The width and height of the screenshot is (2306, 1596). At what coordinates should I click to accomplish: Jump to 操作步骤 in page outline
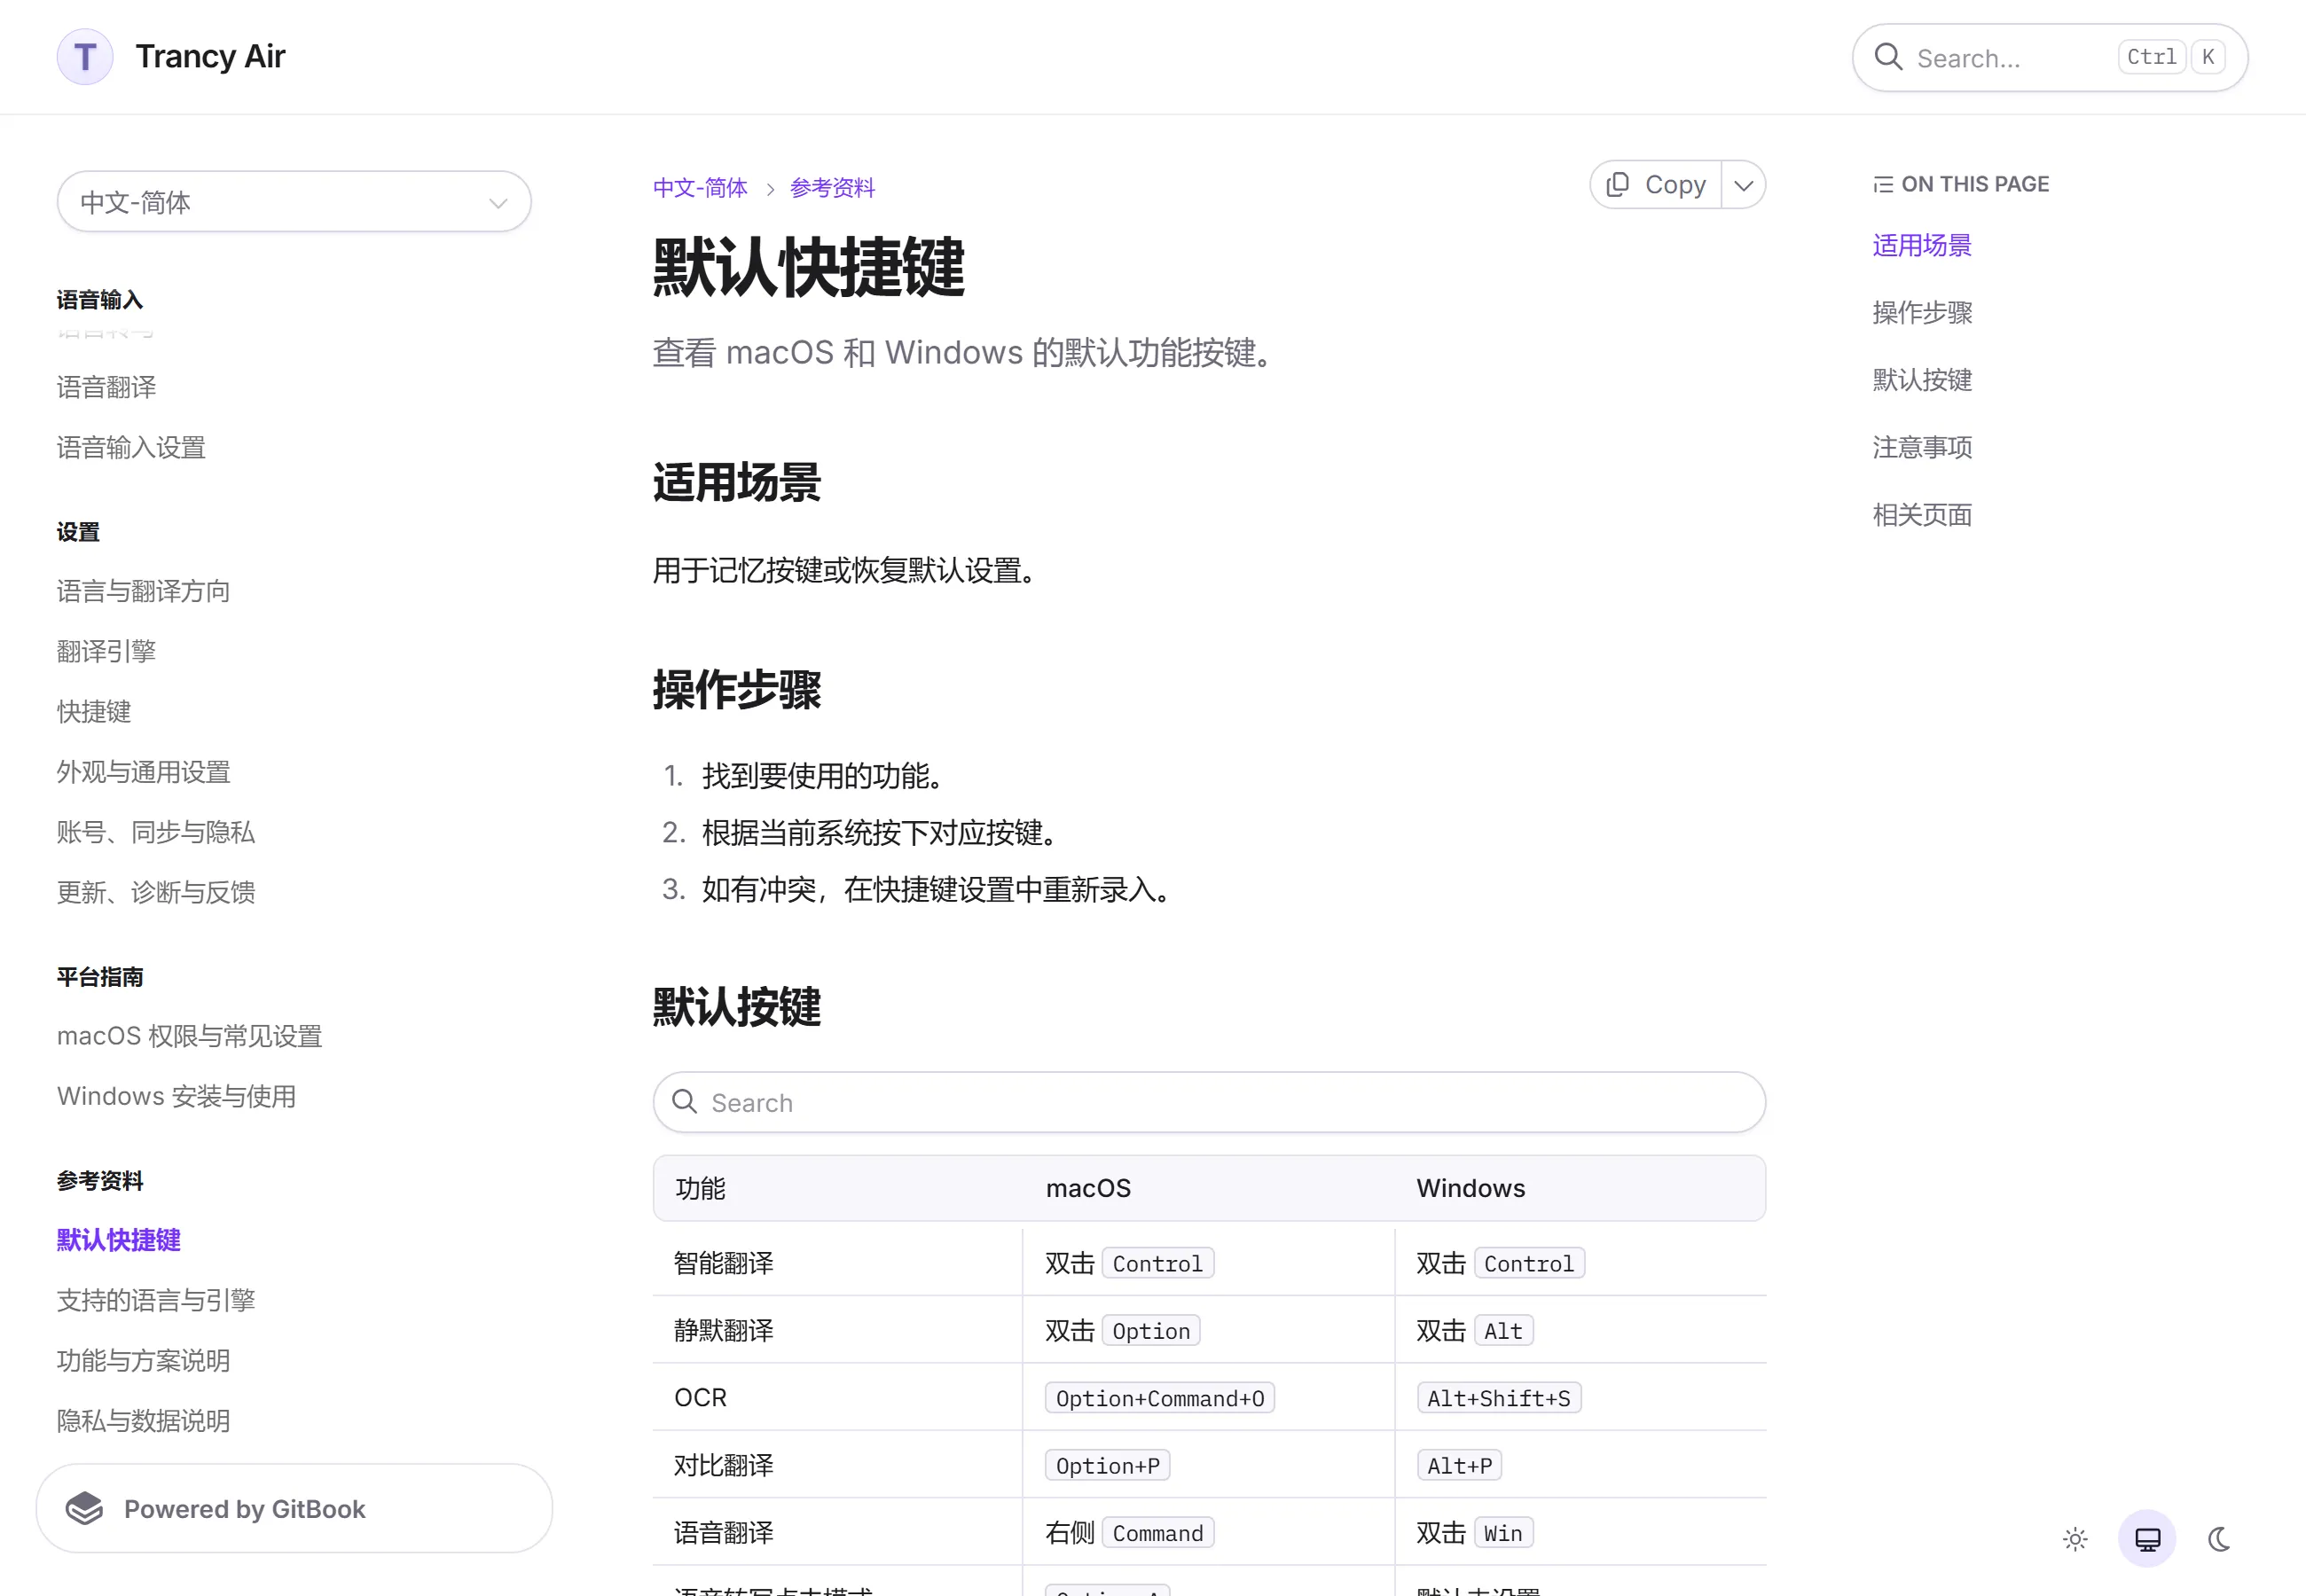pos(1922,313)
